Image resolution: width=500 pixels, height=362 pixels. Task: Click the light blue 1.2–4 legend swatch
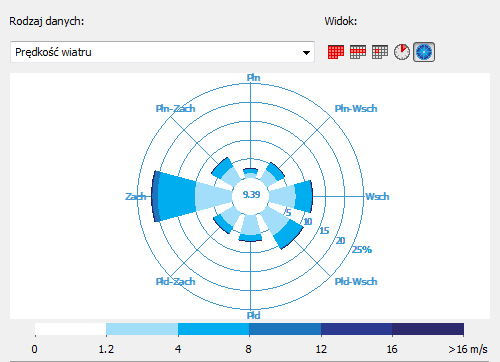(x=142, y=329)
